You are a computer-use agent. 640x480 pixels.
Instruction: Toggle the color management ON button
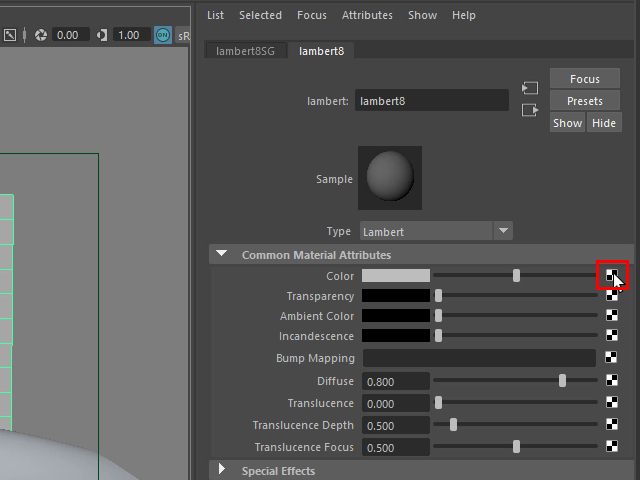pyautogui.click(x=162, y=35)
